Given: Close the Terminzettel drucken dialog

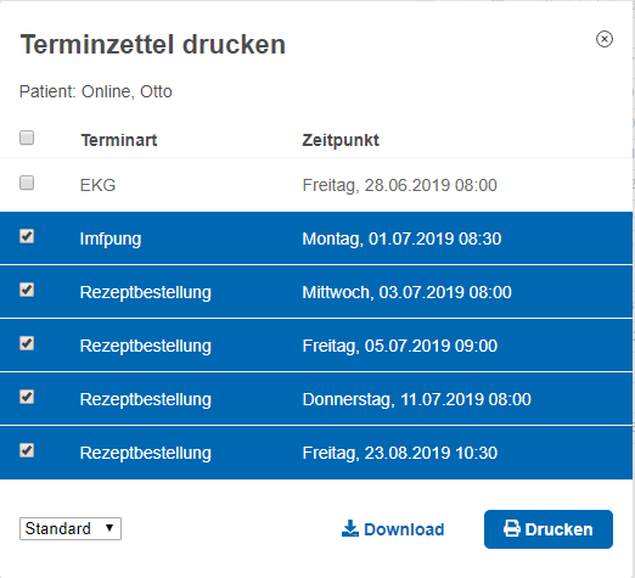Looking at the screenshot, I should [x=604, y=39].
